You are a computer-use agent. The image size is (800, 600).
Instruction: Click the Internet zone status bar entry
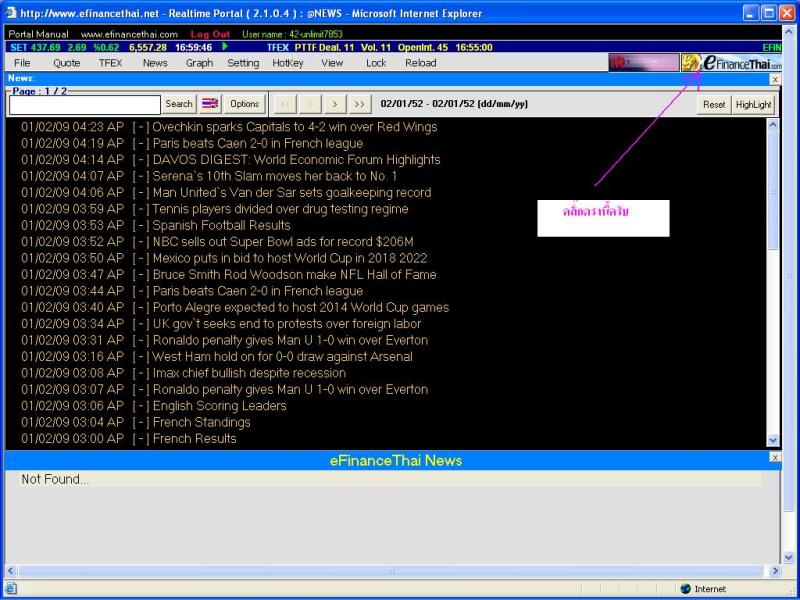[704, 589]
